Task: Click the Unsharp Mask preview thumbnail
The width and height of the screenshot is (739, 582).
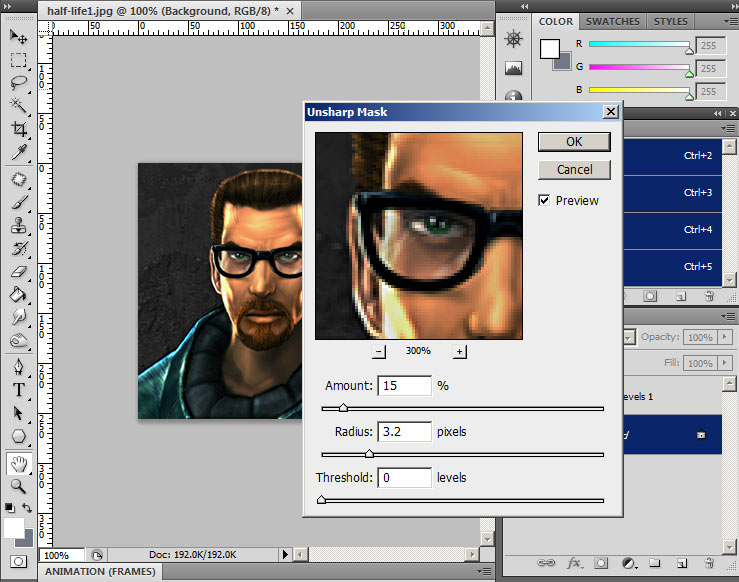Action: pos(419,236)
